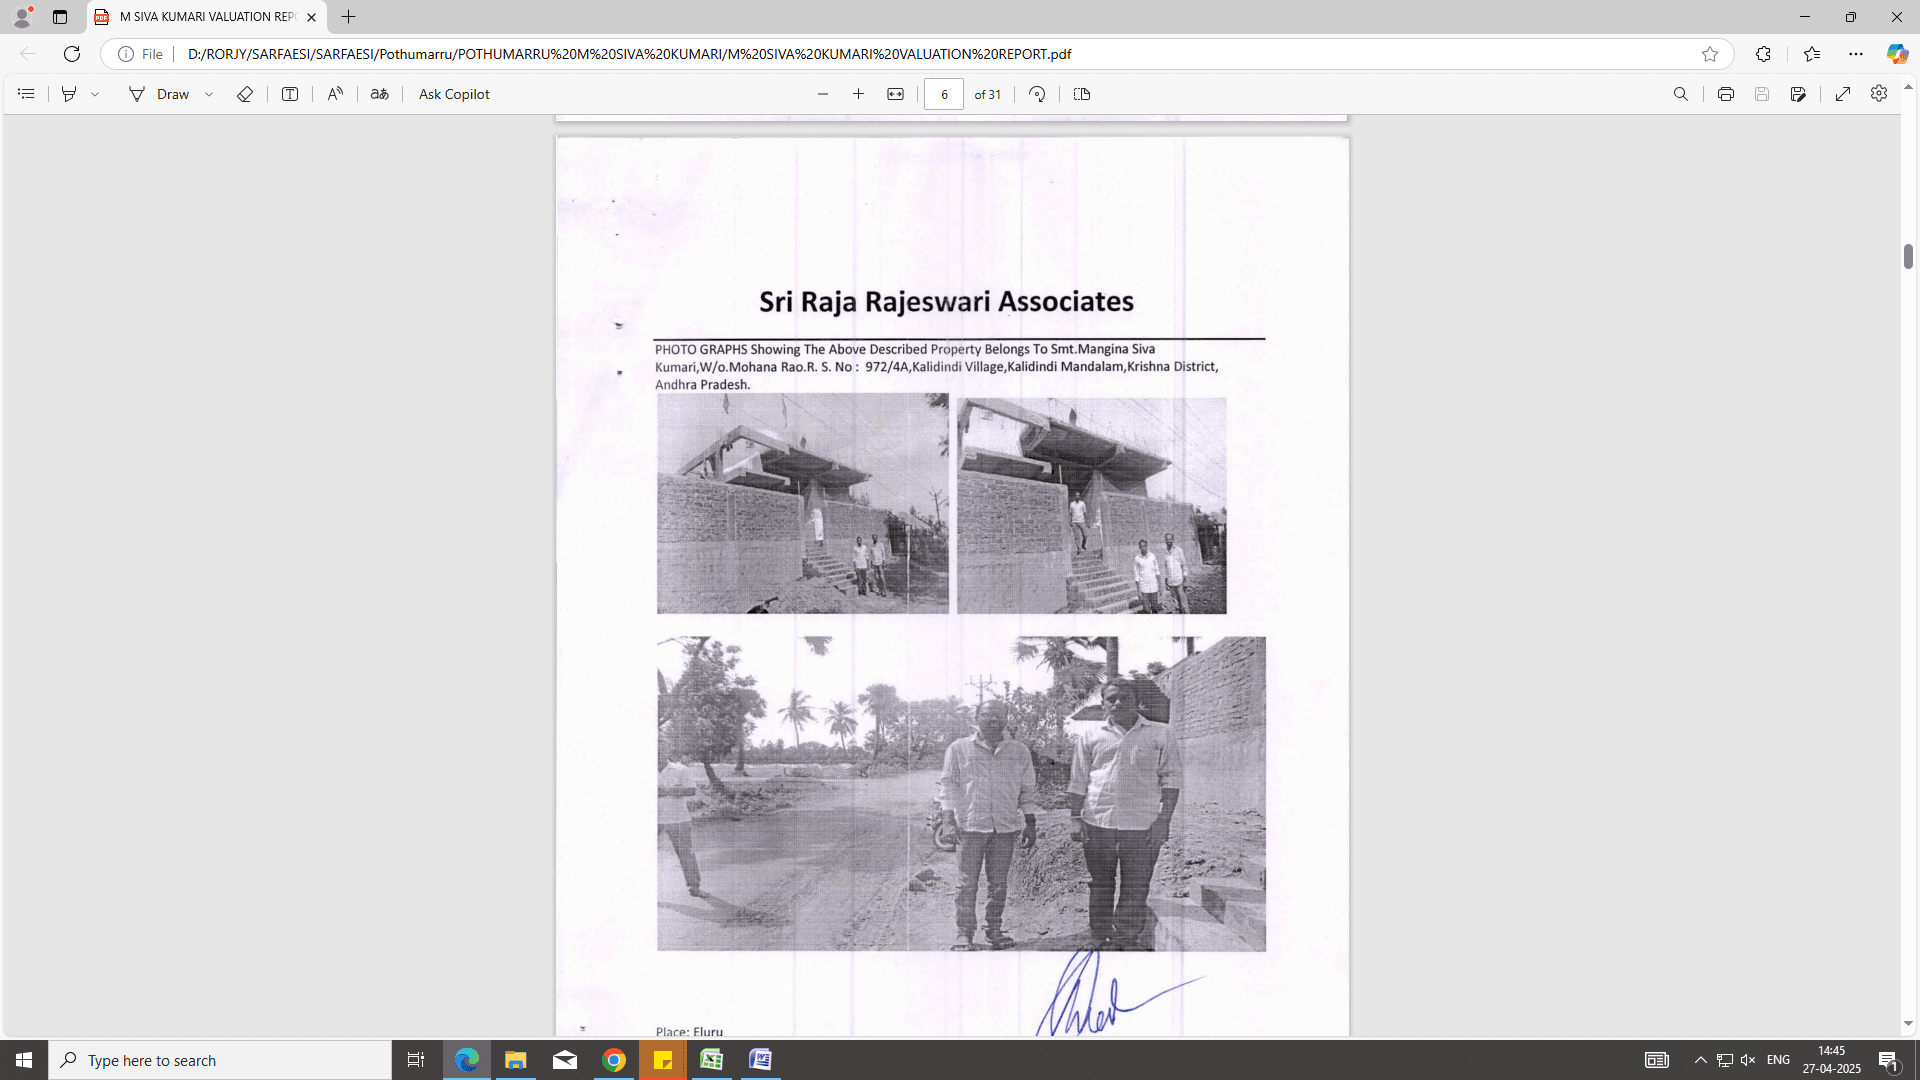Open PDF viewer settings gear

pos(1879,93)
